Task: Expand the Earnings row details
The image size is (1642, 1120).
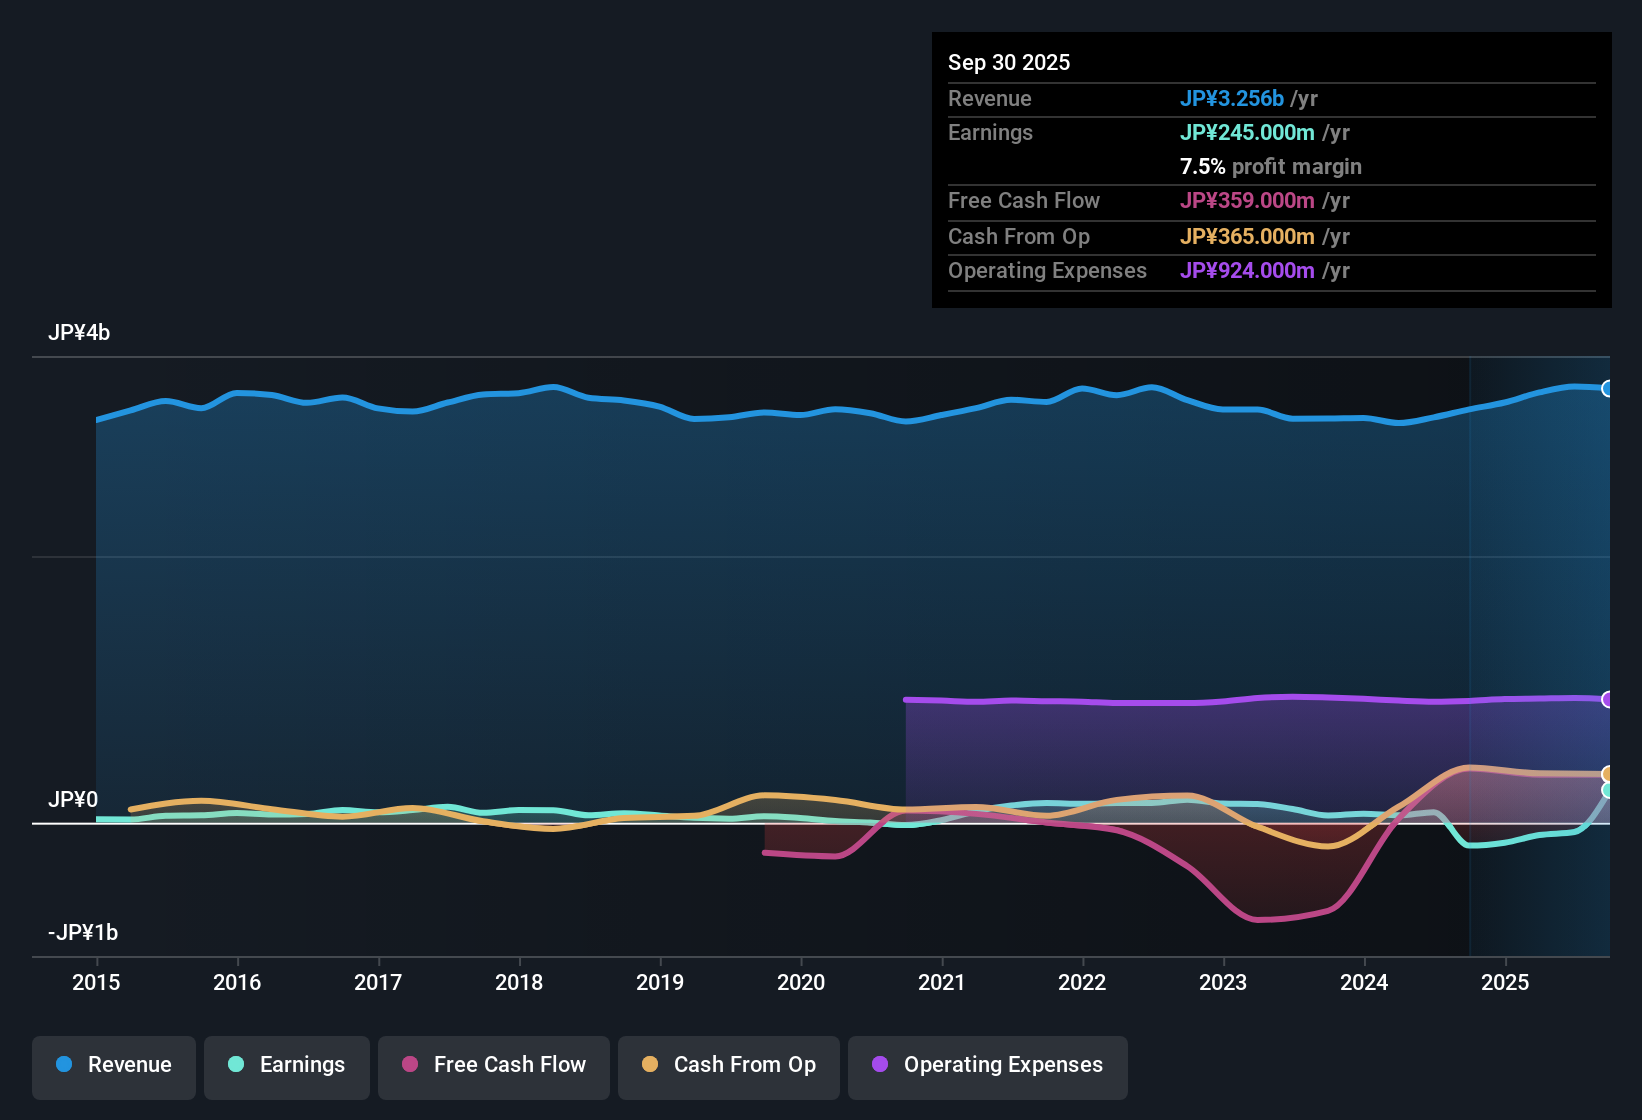Action: 990,132
